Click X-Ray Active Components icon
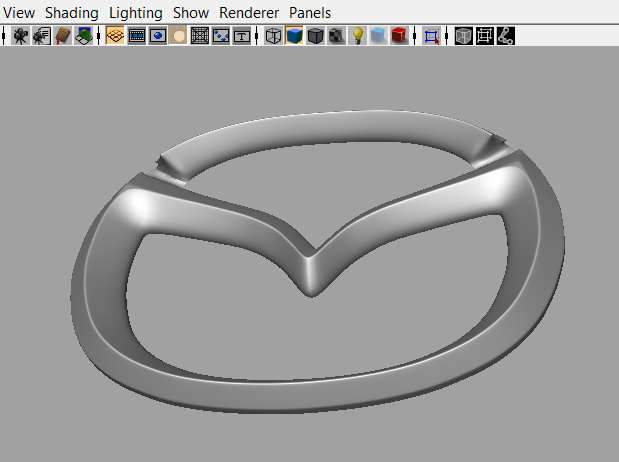Image resolution: width=619 pixels, height=462 pixels. coord(484,36)
